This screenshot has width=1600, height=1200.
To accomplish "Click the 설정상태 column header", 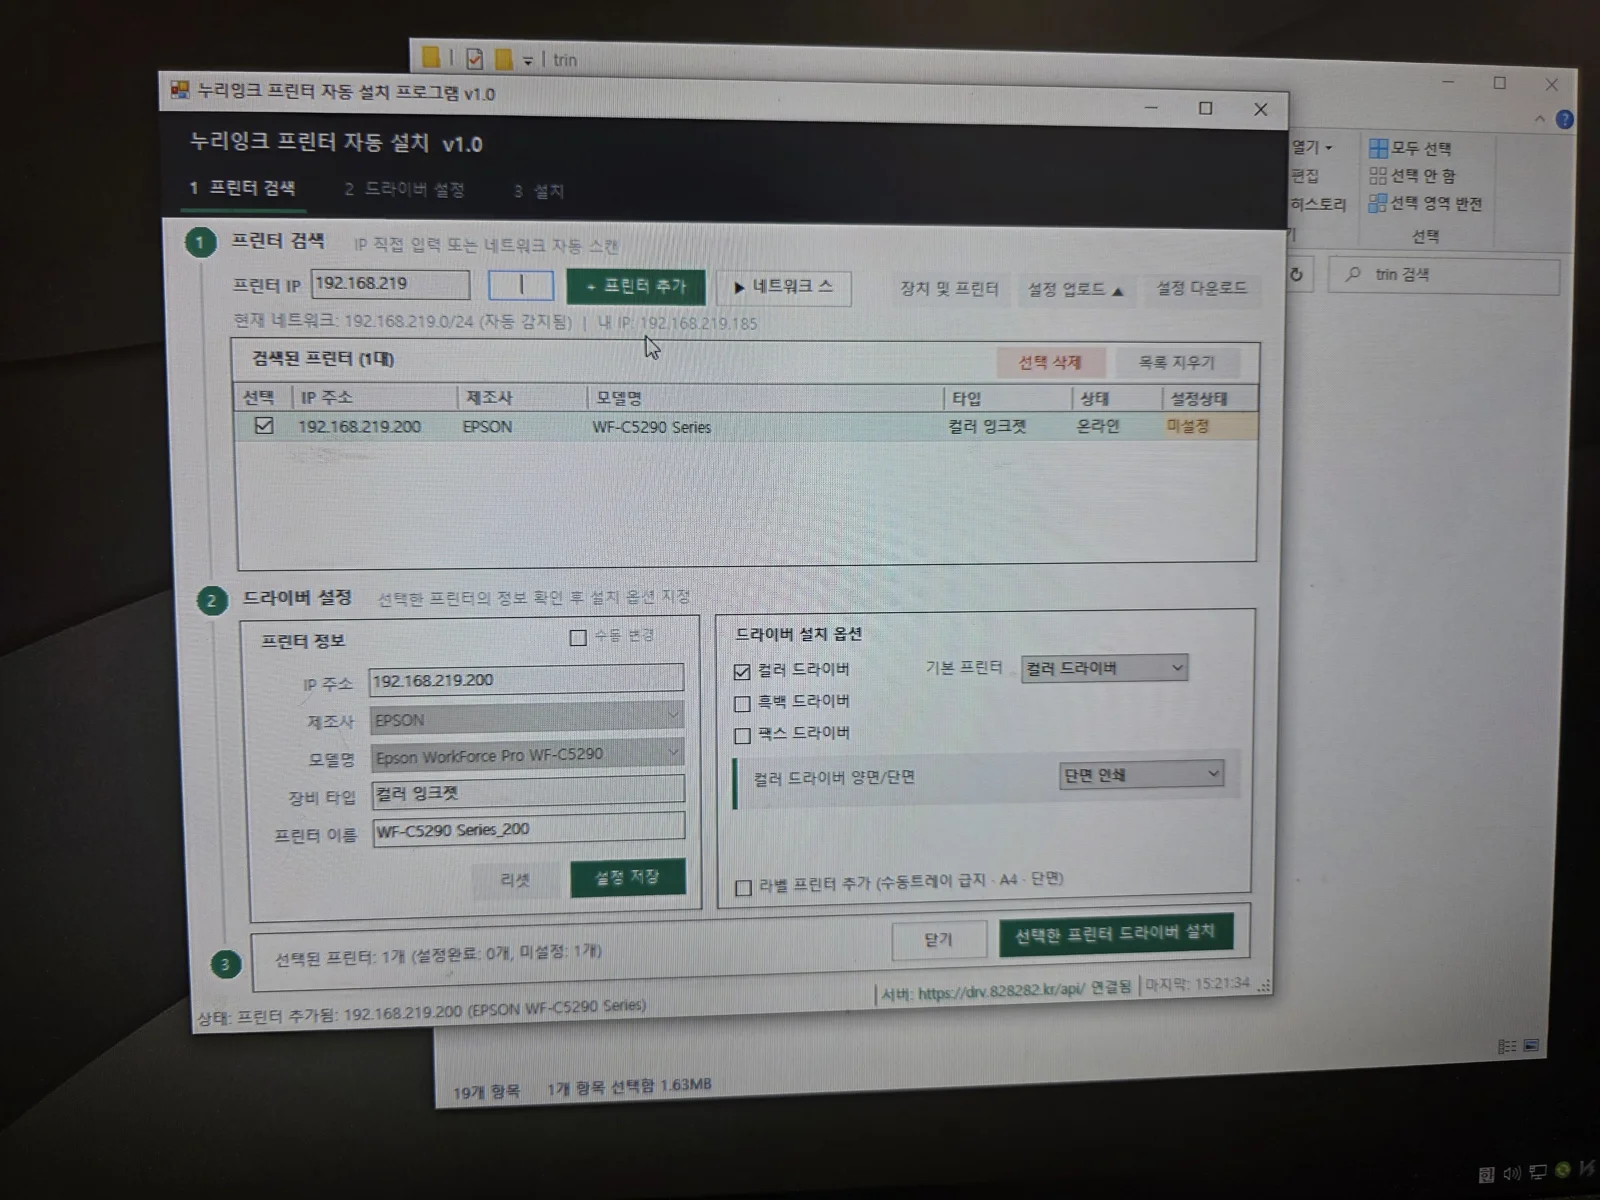I will pos(1211,398).
